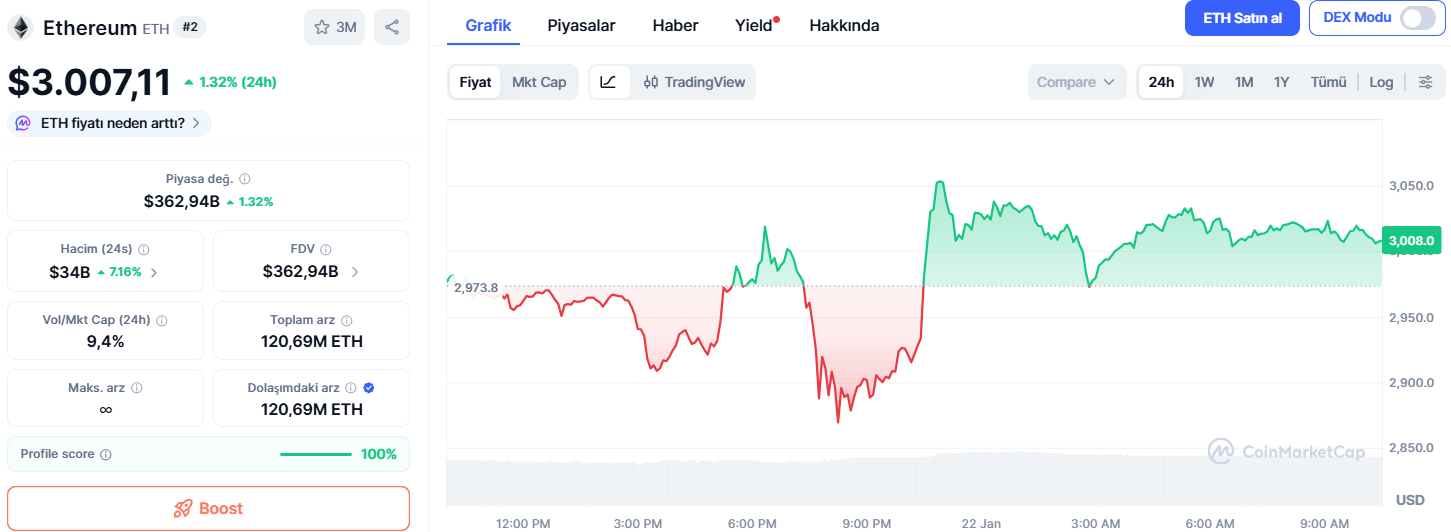Click the Boost button
Viewport: 1451px width, 532px height.
click(208, 508)
